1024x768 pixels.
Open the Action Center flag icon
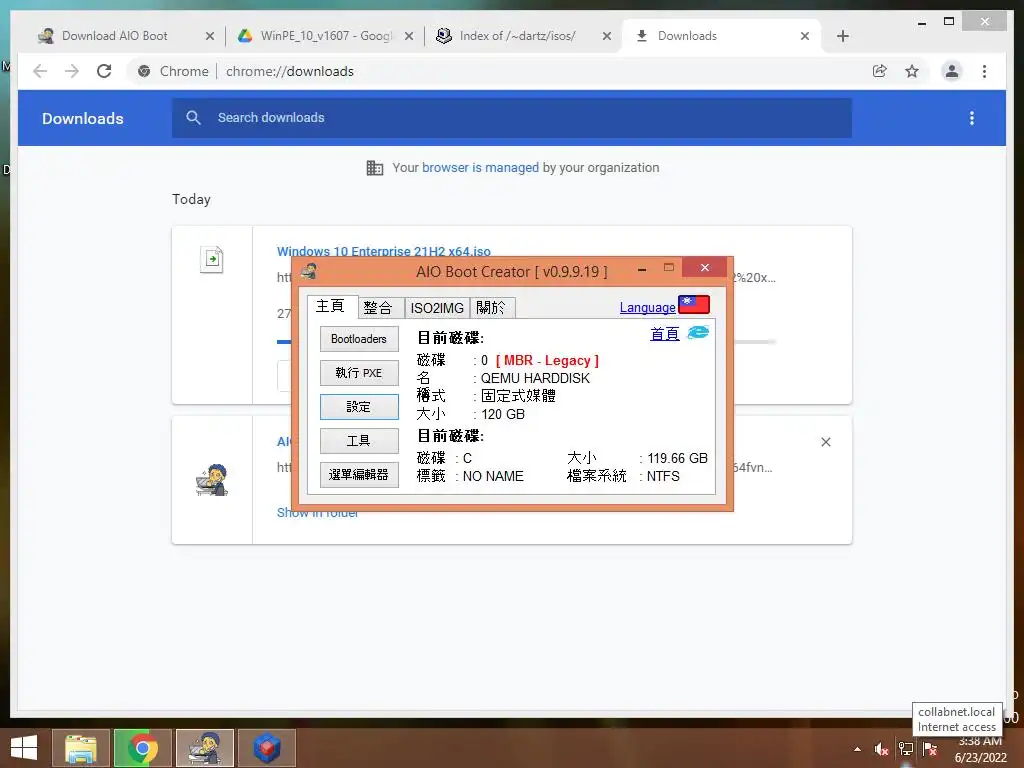pyautogui.click(x=930, y=749)
